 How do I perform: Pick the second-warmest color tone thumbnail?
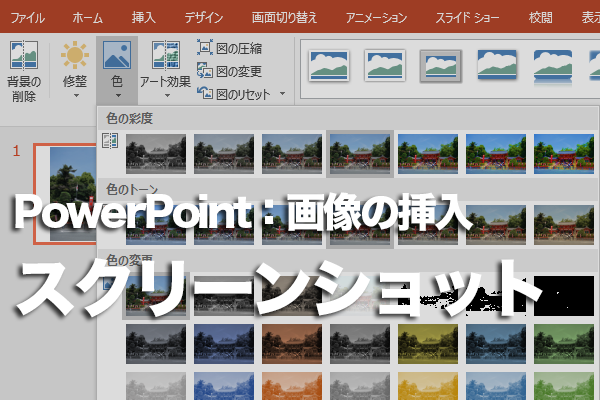496,225
